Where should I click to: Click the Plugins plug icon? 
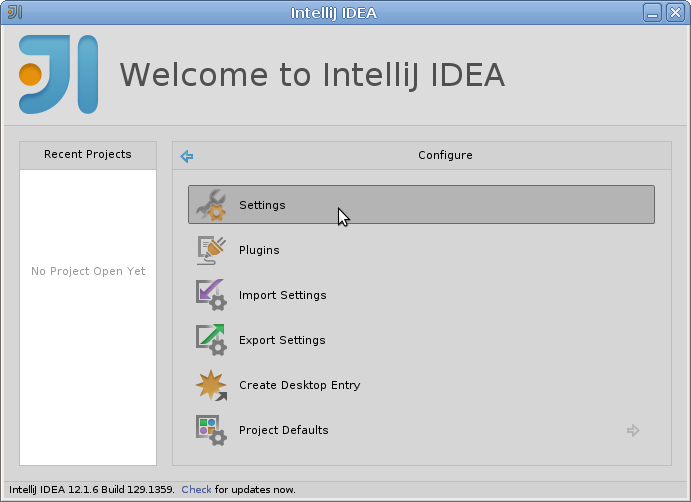(x=211, y=250)
